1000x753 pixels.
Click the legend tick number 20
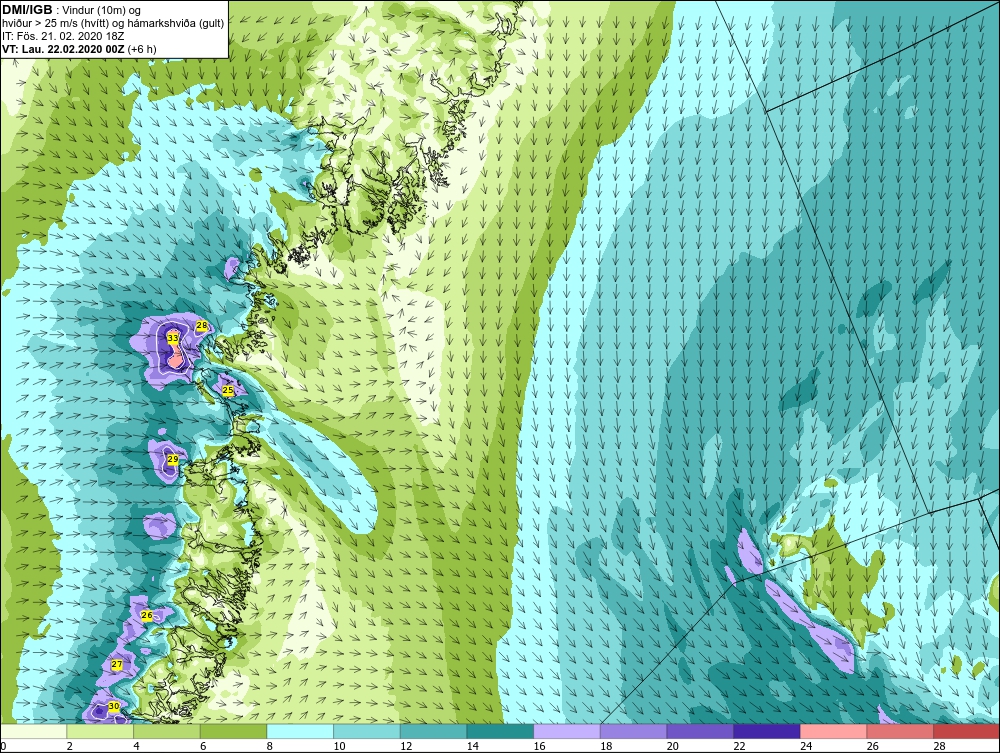[672, 746]
